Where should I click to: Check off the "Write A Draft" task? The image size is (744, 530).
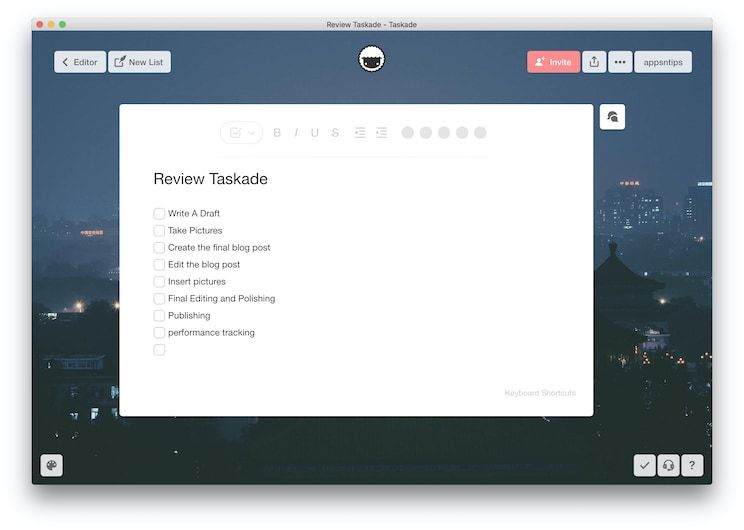159,213
